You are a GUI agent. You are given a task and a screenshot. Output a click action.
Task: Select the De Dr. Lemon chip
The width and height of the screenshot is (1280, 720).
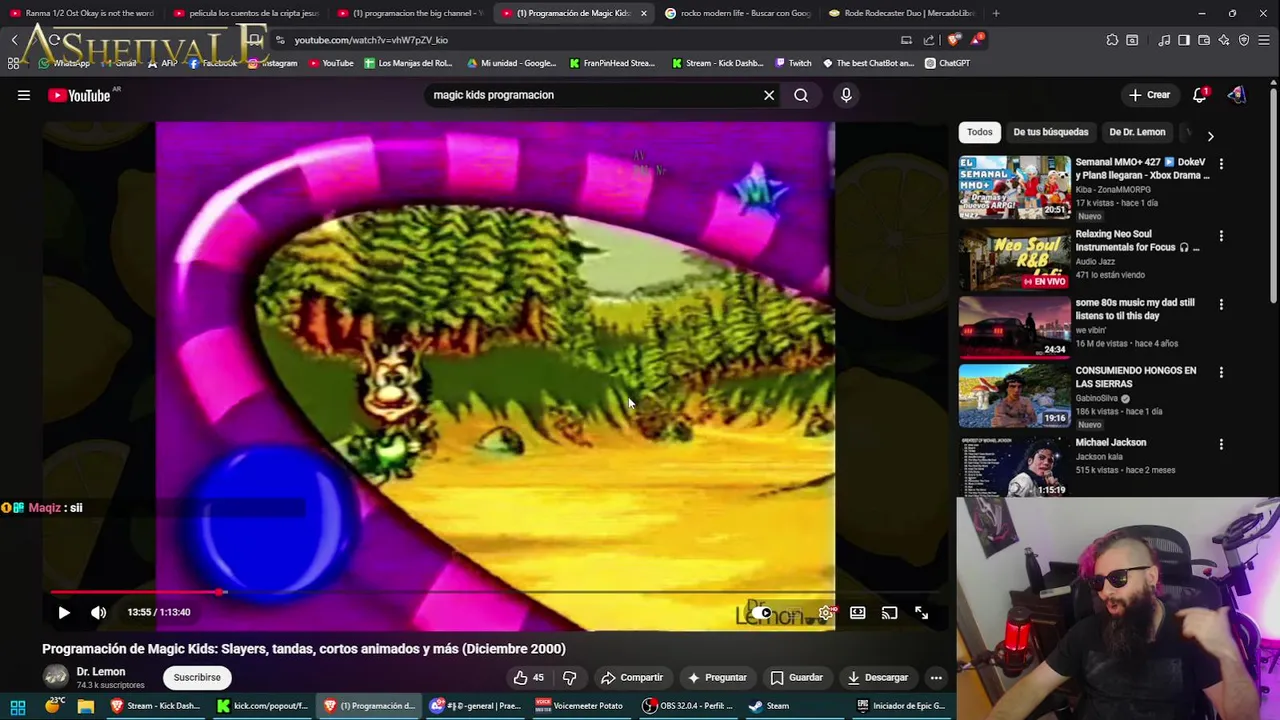click(1137, 132)
